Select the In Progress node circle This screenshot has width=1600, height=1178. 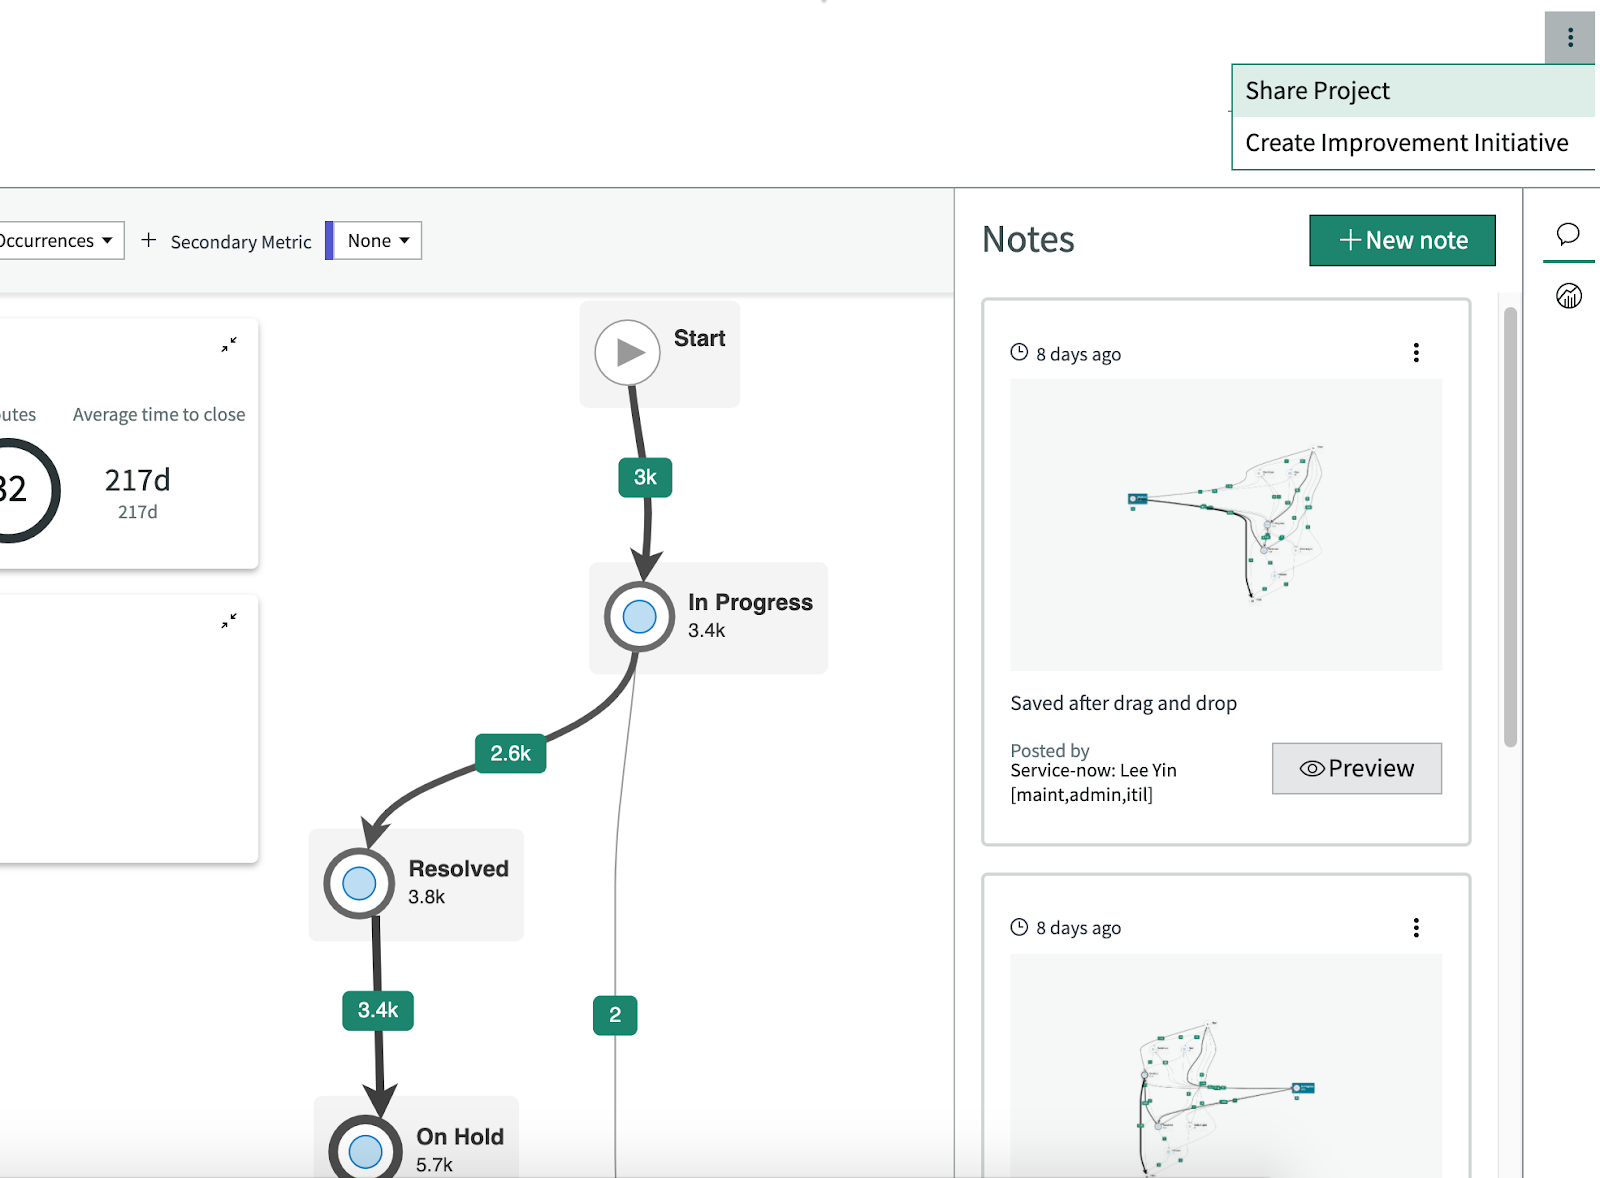click(x=639, y=617)
